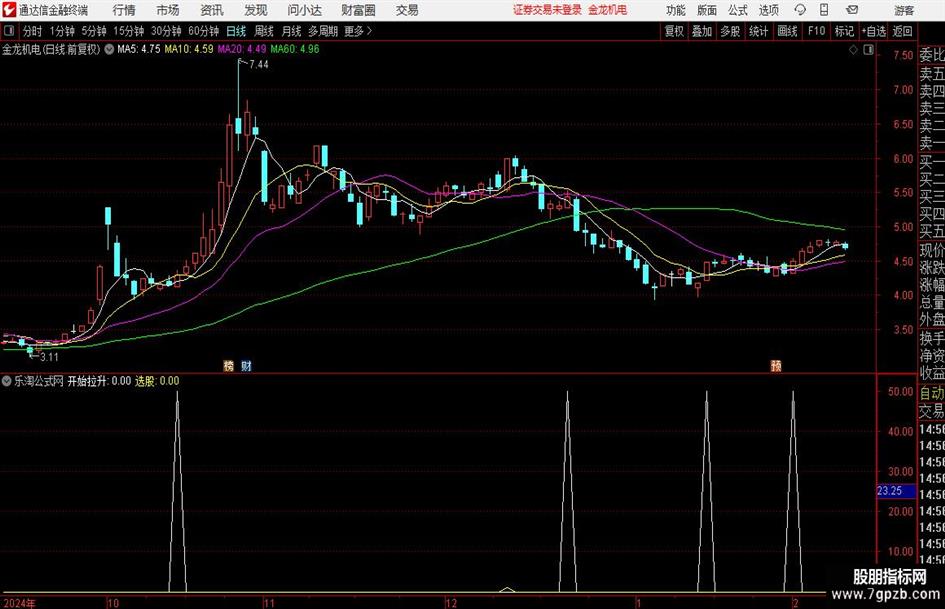Viewport: 945px width, 609px height.
Task: Click the MA20: 4.49 indicator label
Action: [242, 49]
